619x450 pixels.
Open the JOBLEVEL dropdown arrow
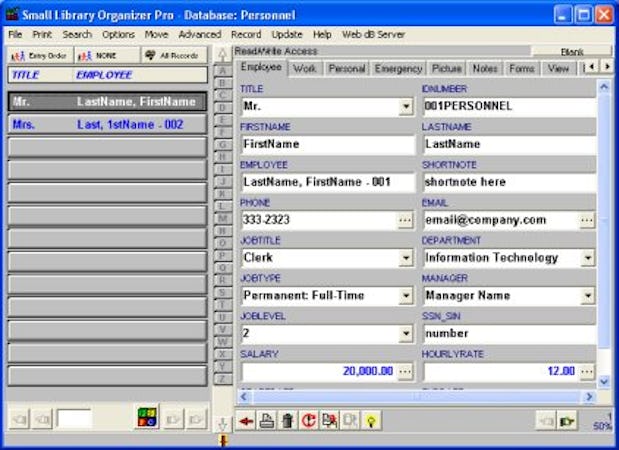point(406,334)
